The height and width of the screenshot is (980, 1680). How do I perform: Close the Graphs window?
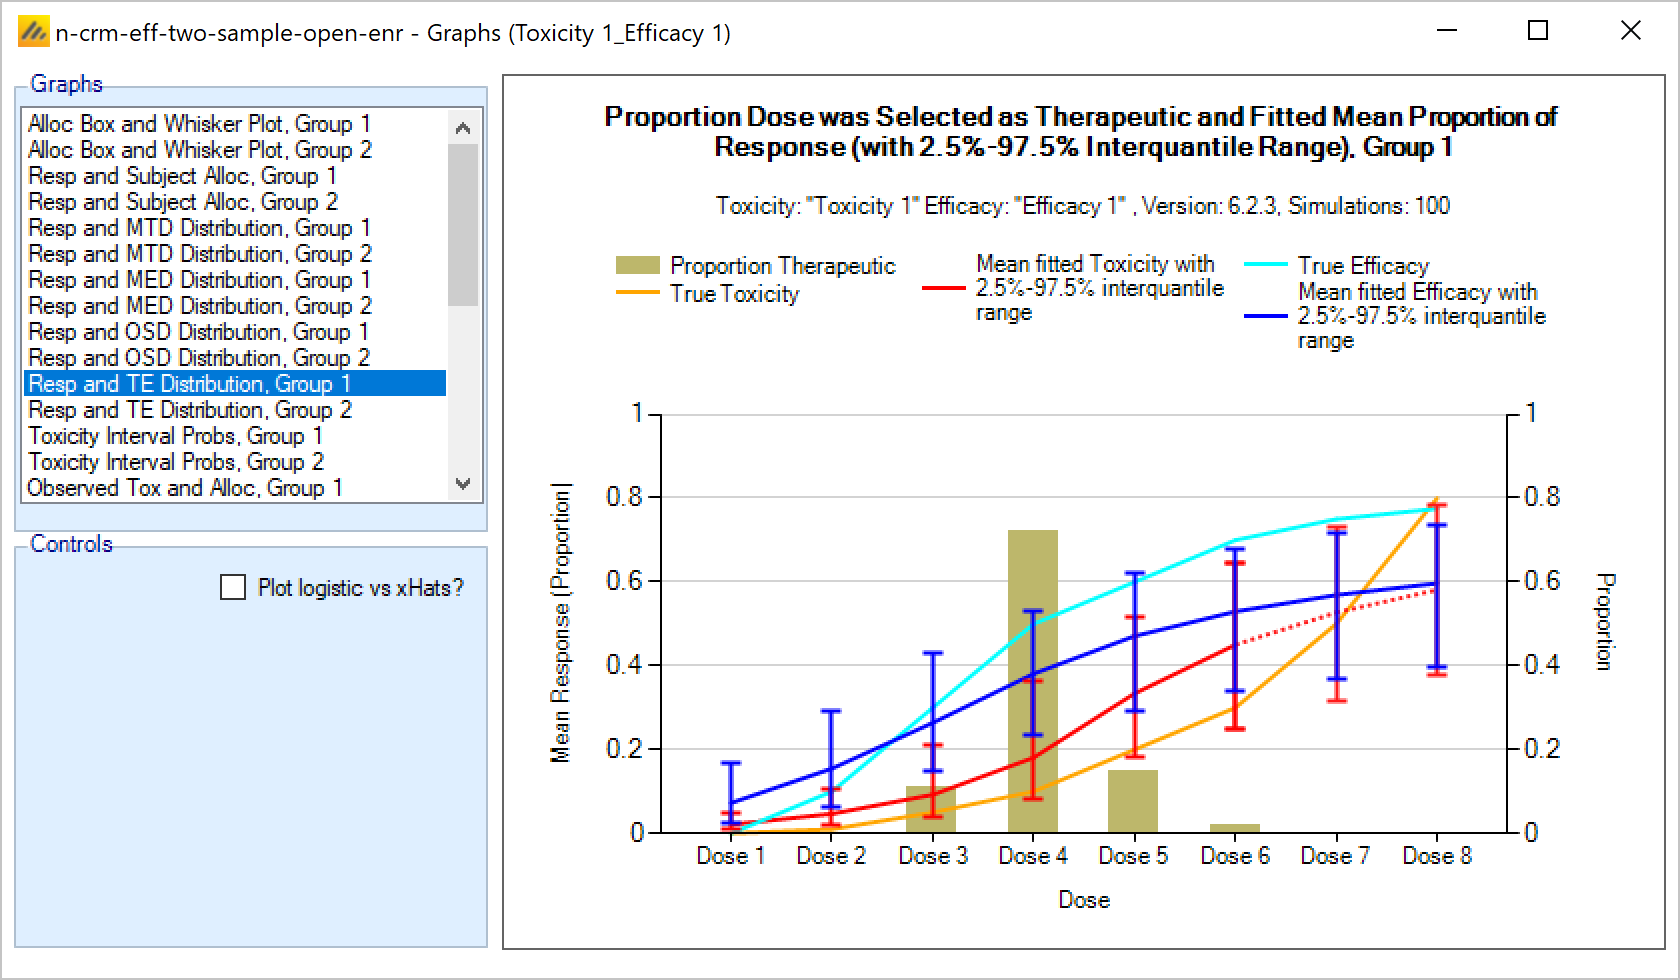(1630, 31)
